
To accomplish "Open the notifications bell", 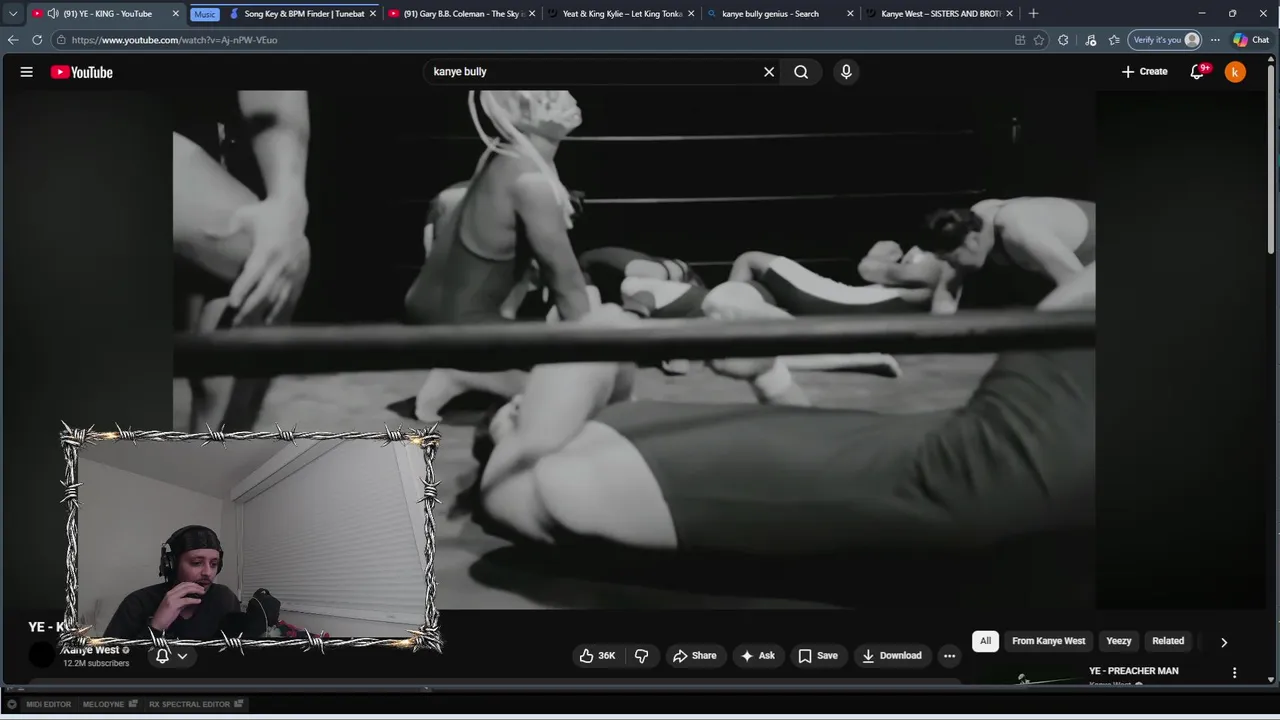I will pyautogui.click(x=1197, y=72).
